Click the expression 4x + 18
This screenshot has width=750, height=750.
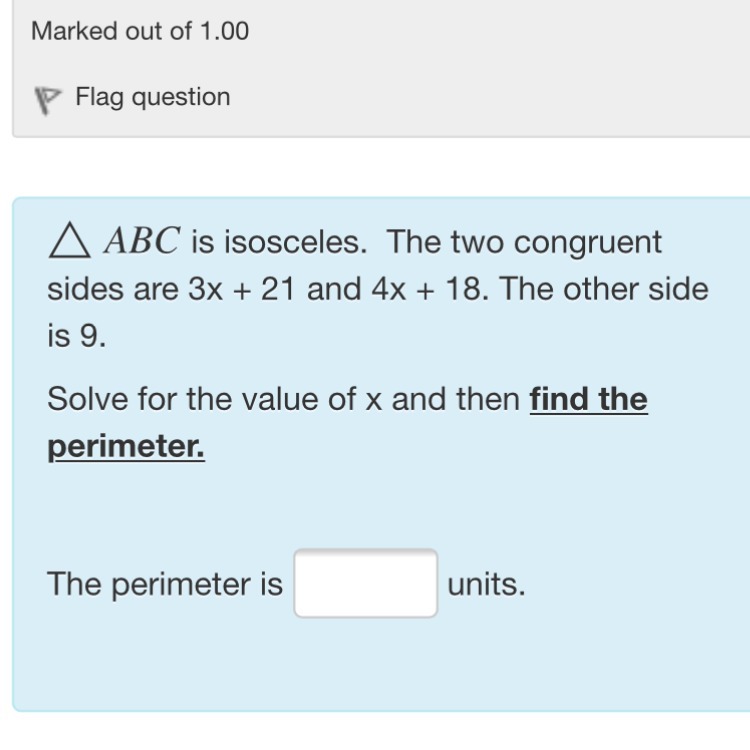tap(428, 290)
